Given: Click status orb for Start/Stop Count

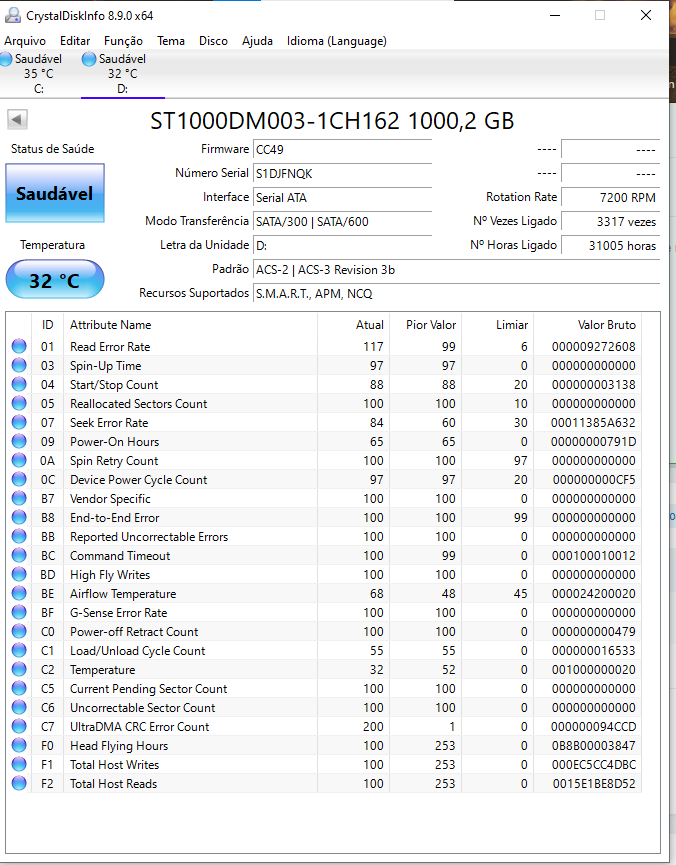Looking at the screenshot, I should click(19, 385).
